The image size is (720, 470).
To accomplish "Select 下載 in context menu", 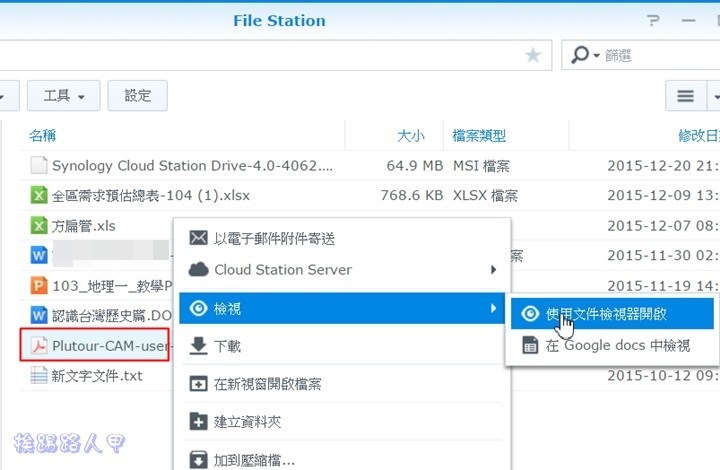I will tap(228, 346).
